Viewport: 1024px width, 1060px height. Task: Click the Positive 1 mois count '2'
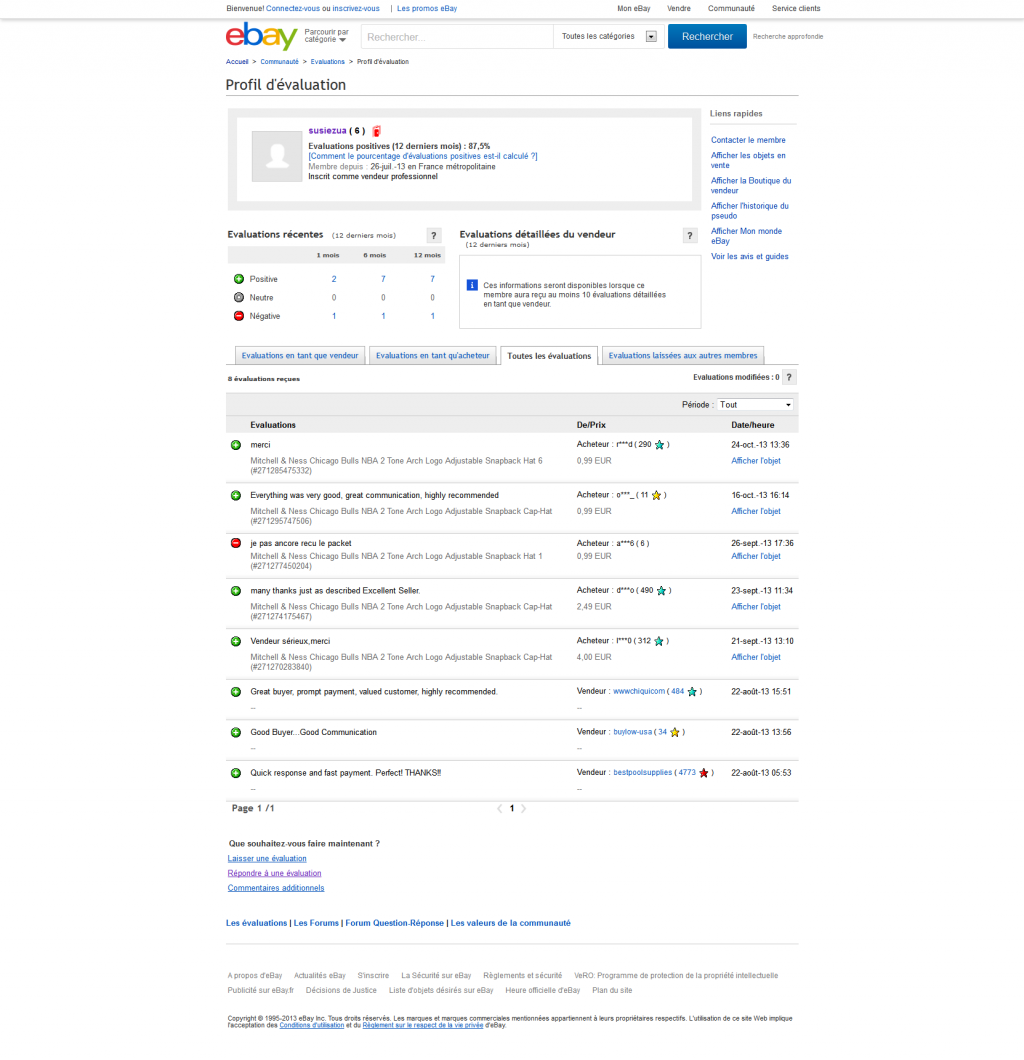334,279
